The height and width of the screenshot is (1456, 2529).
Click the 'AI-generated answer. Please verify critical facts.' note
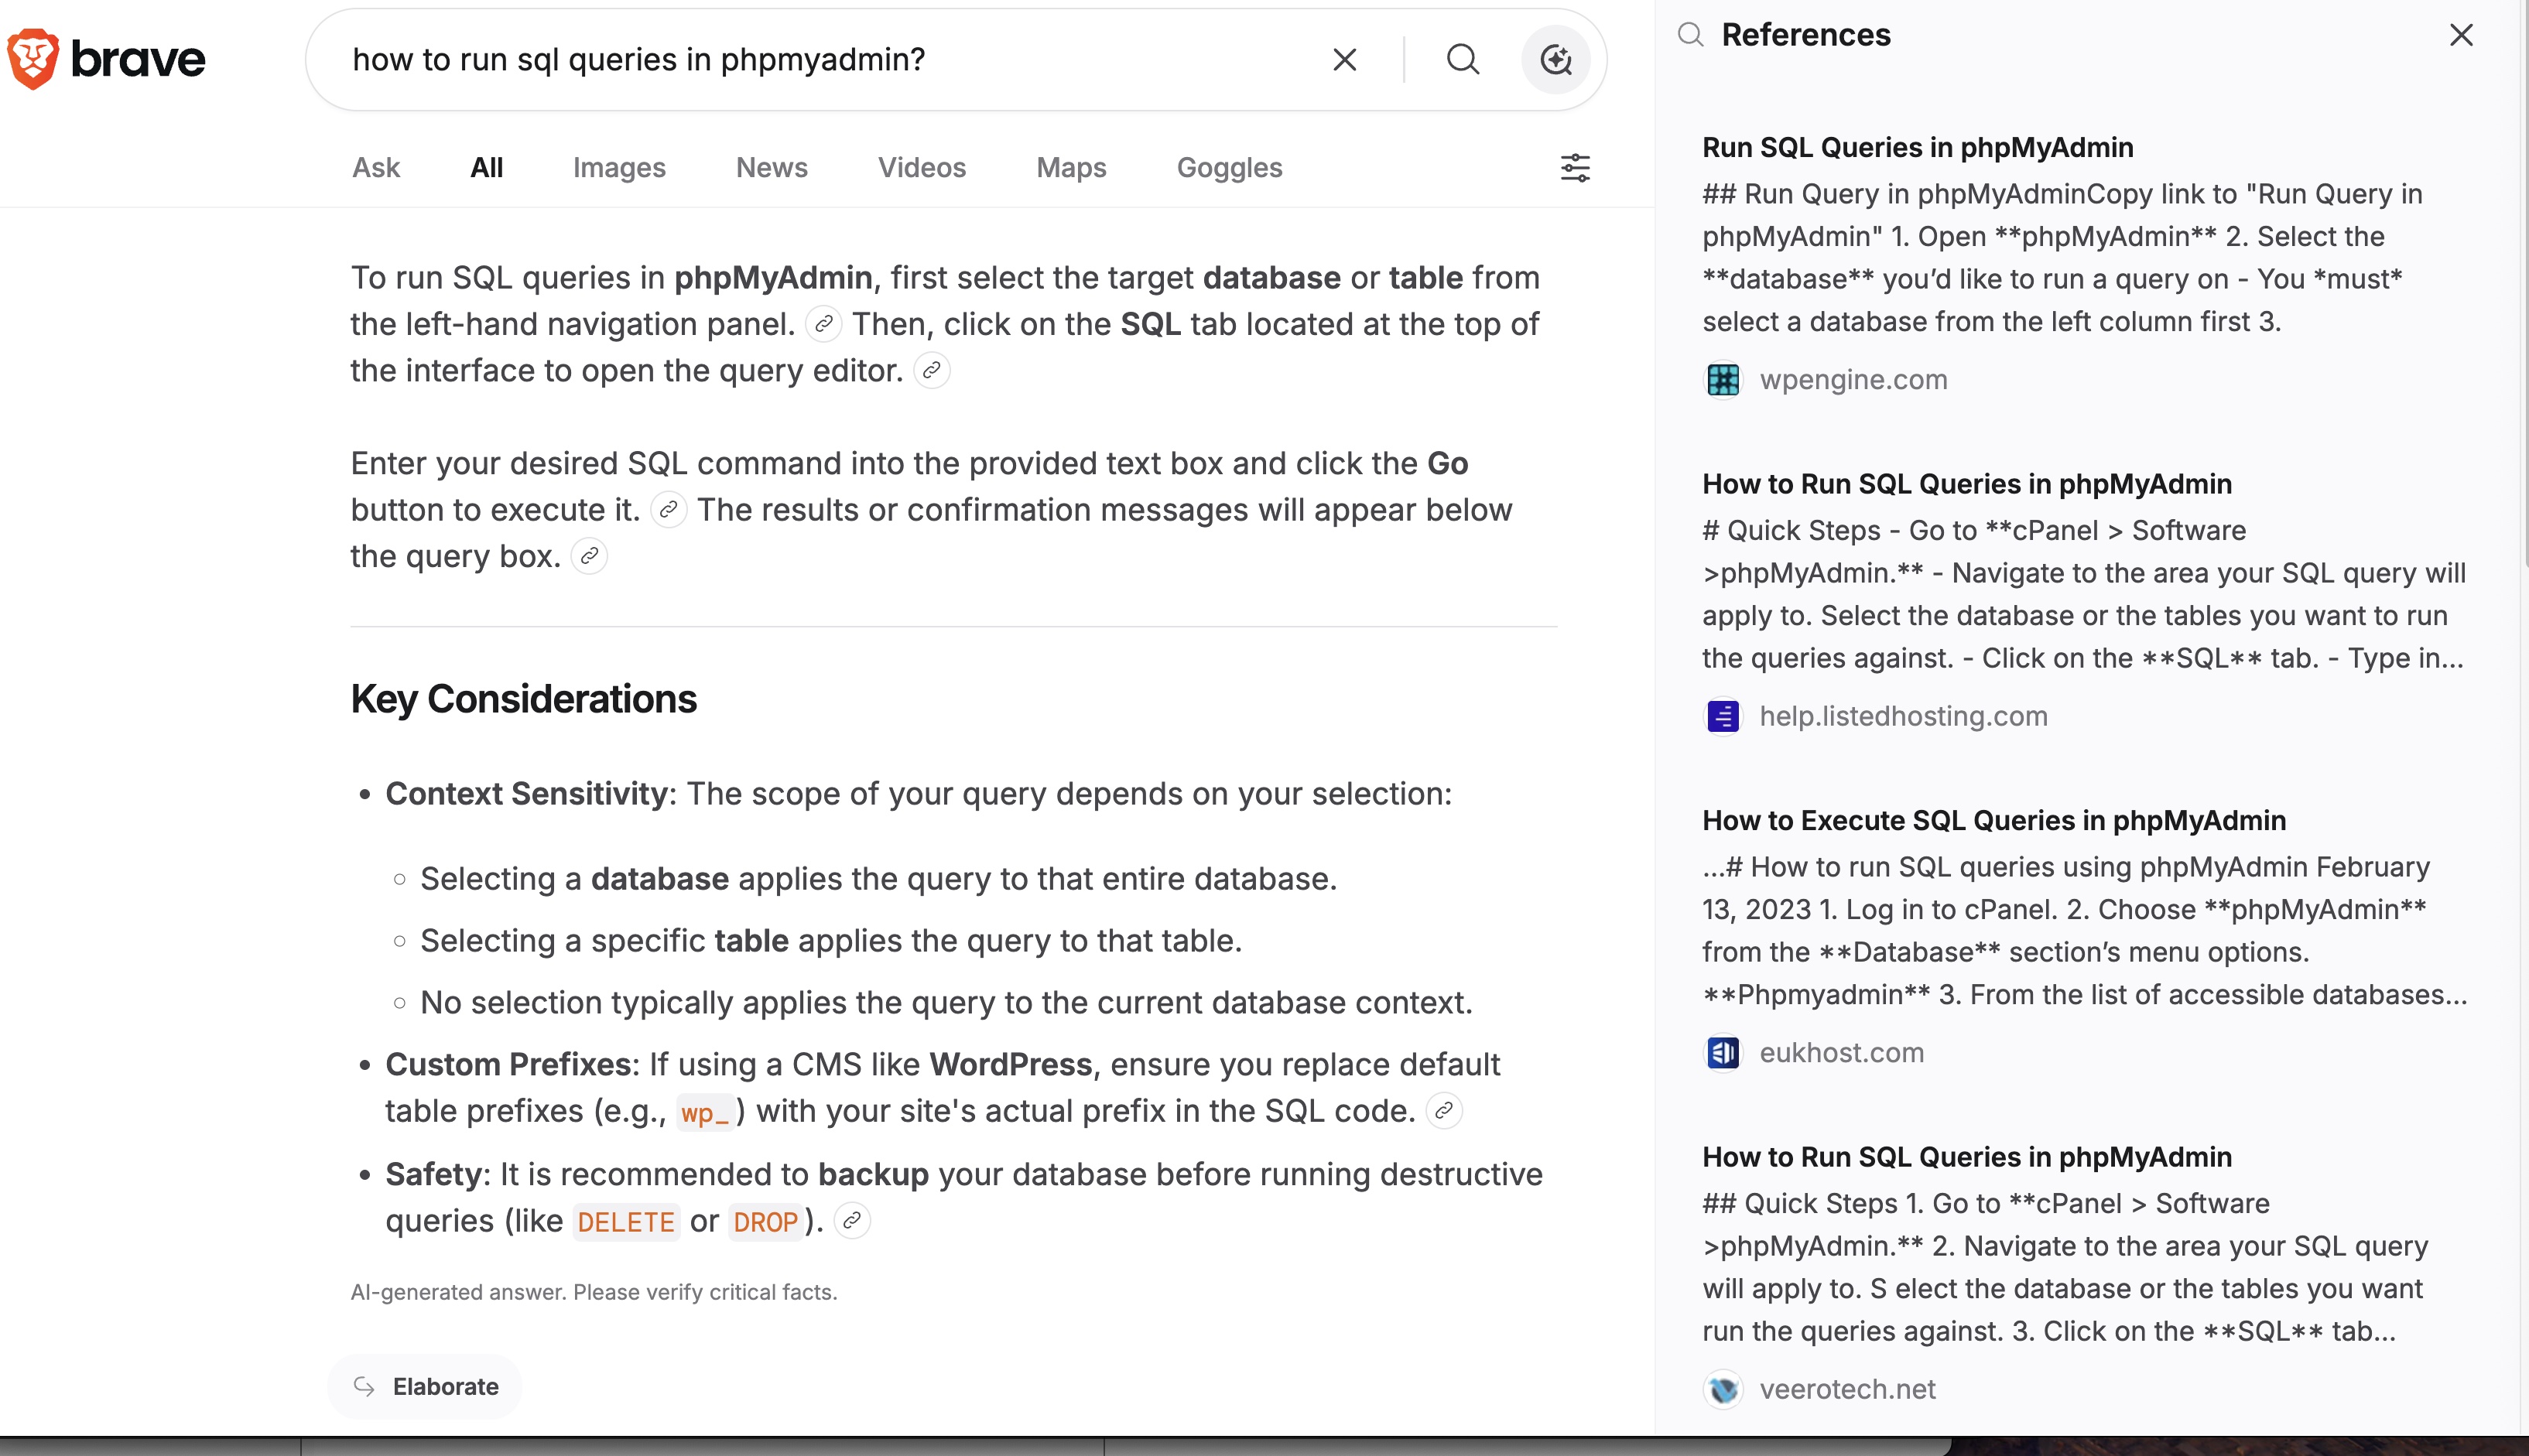click(594, 1292)
